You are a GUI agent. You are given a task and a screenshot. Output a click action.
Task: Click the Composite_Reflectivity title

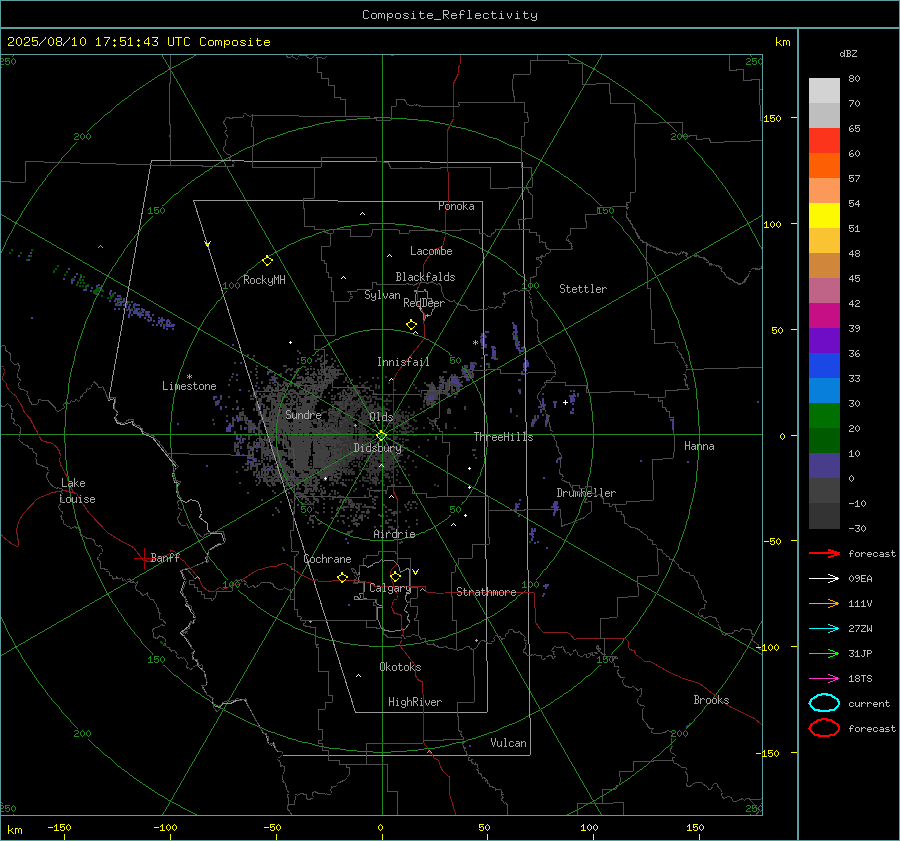point(449,15)
